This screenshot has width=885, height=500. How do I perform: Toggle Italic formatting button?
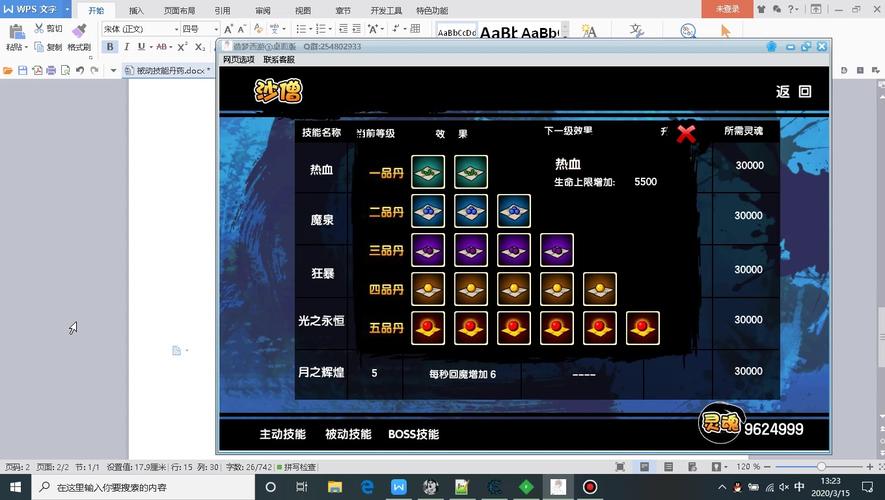126,47
